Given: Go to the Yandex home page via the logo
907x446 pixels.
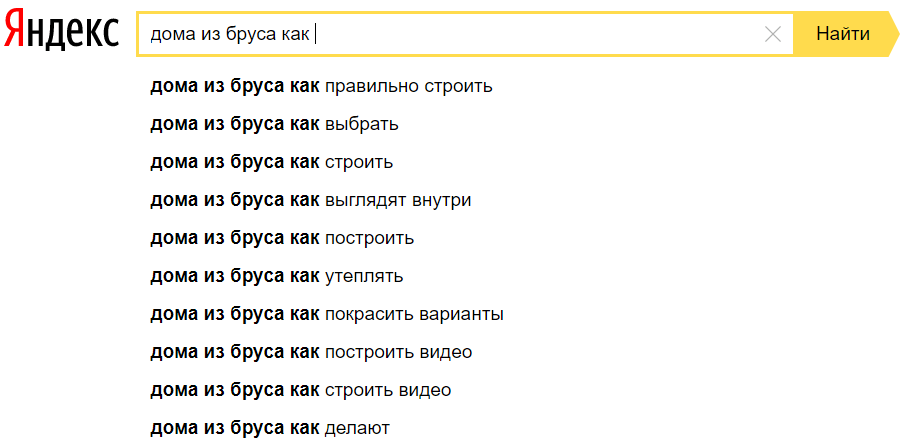Looking at the screenshot, I should point(62,33).
